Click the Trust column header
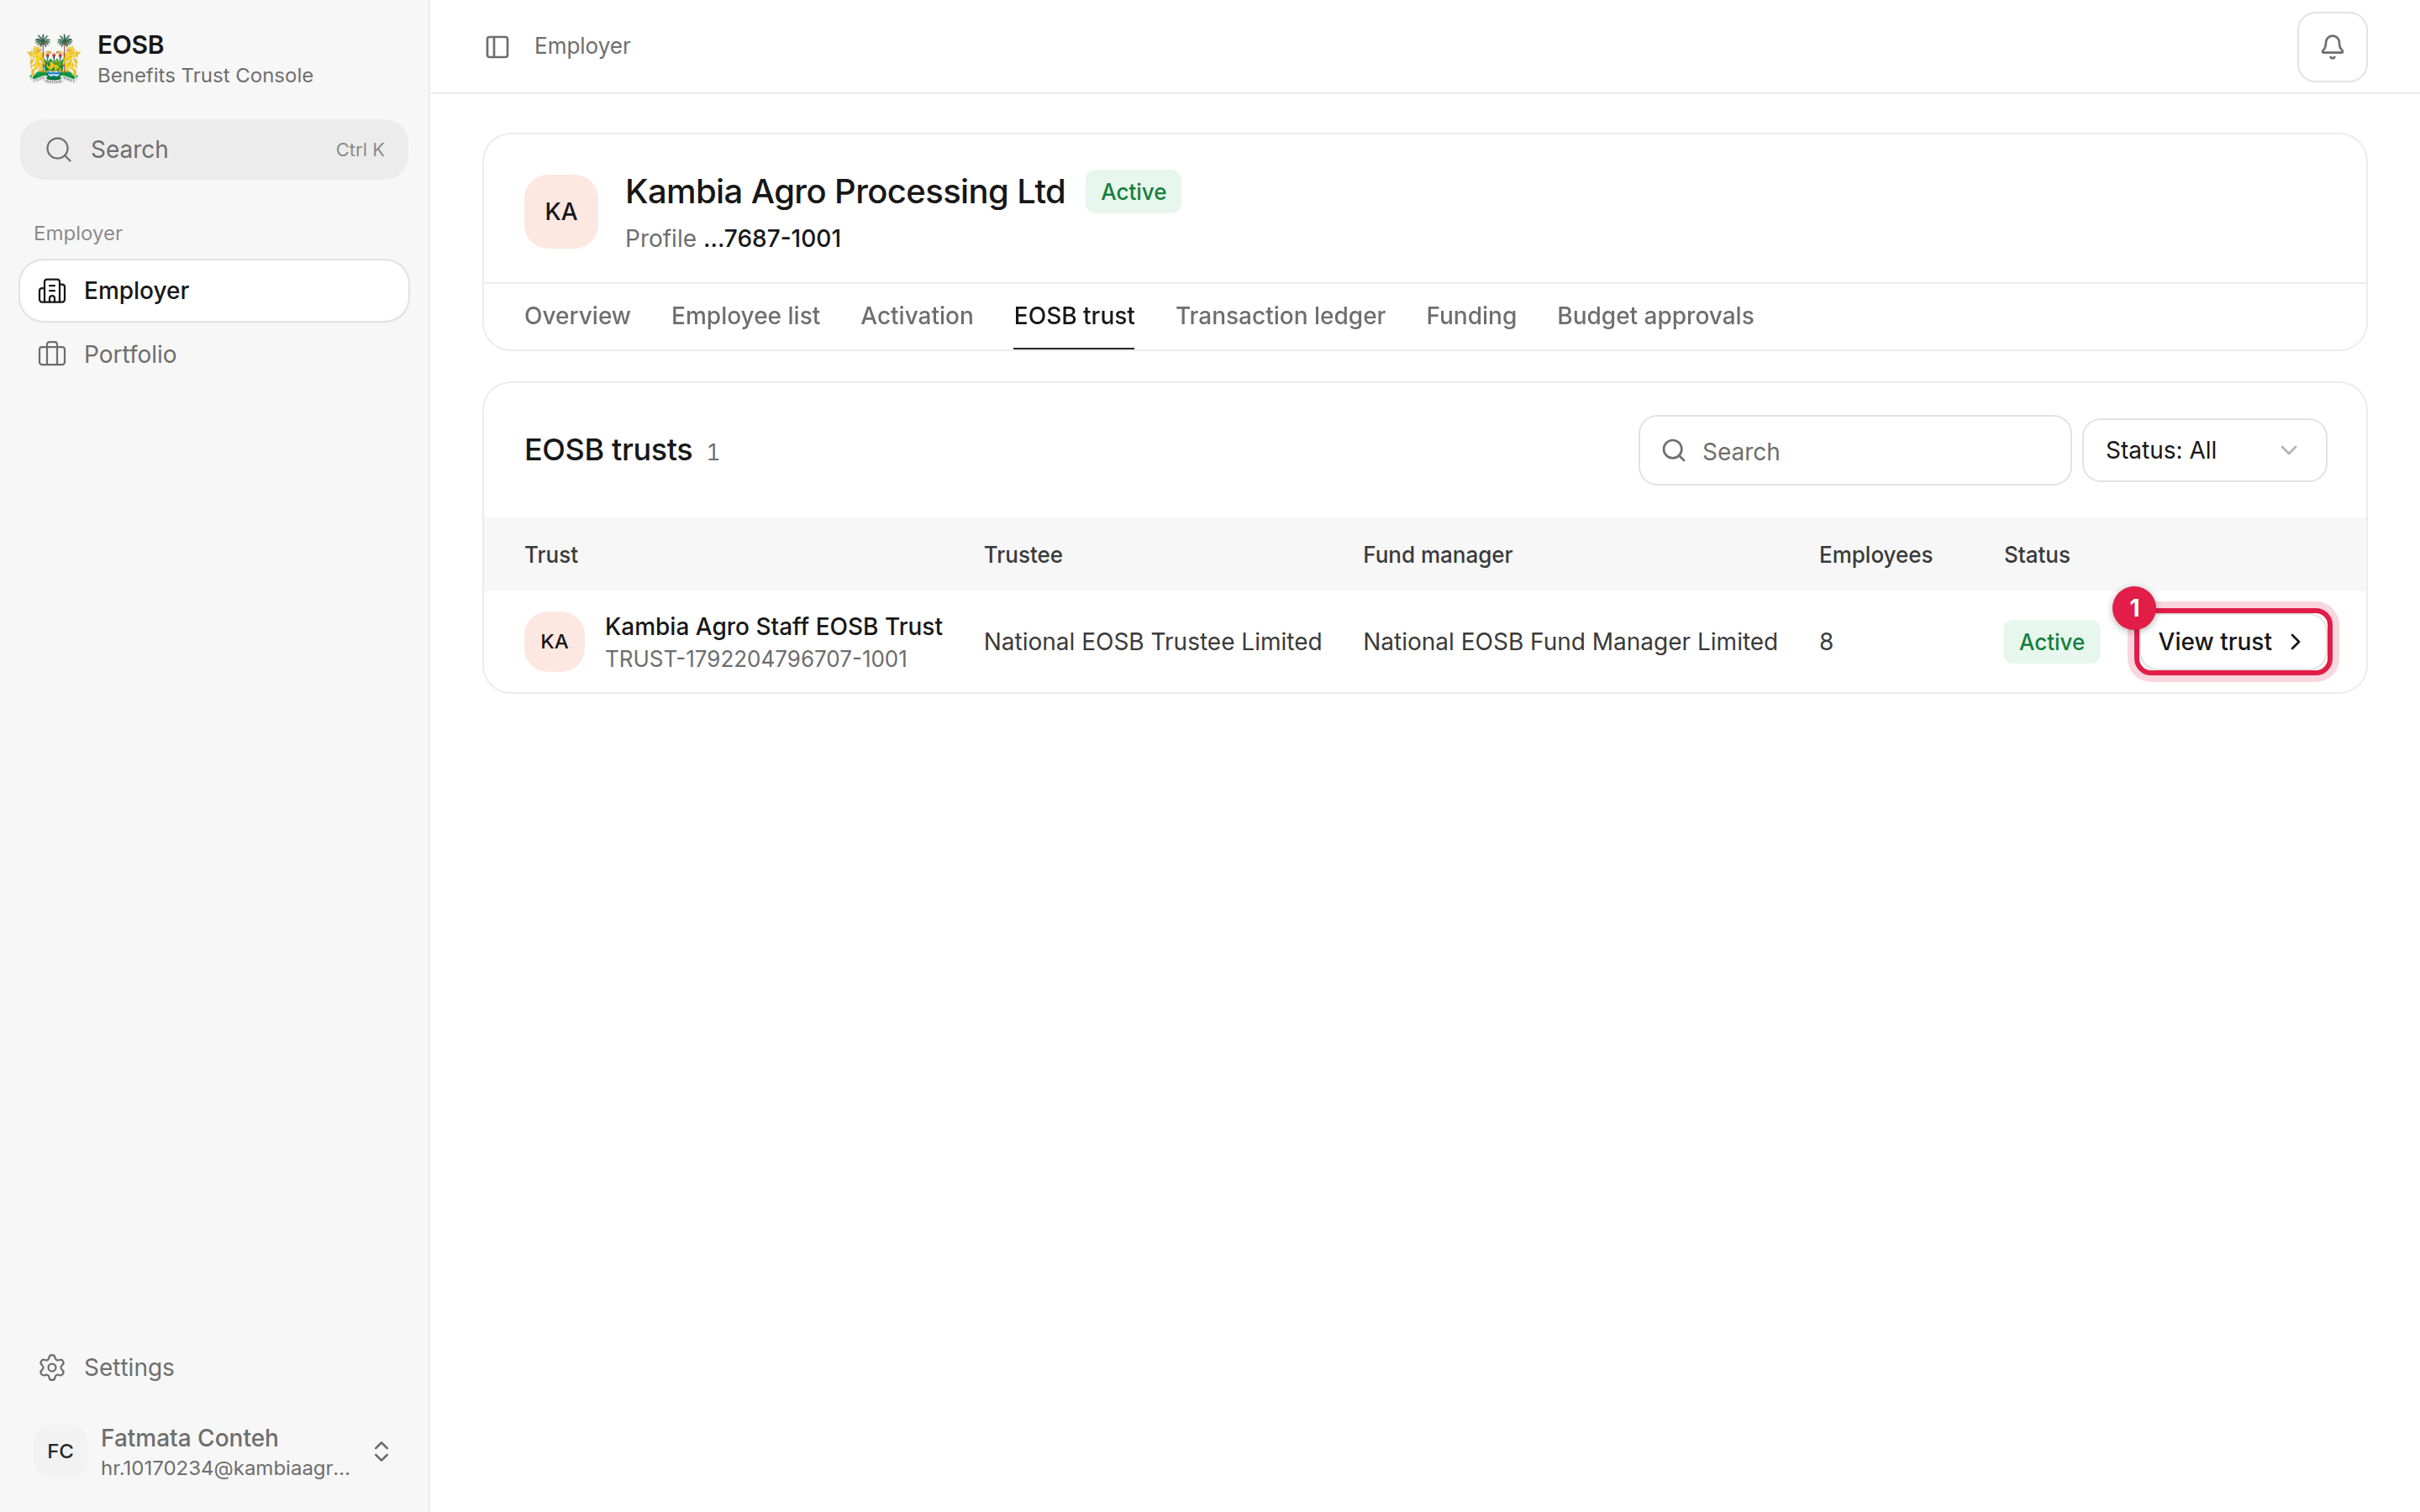The image size is (2420, 1512). [551, 555]
